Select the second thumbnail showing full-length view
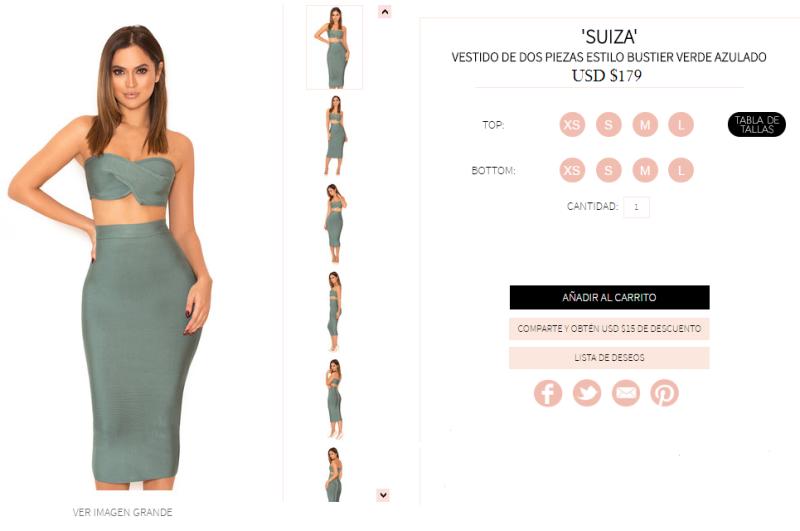 pyautogui.click(x=335, y=135)
